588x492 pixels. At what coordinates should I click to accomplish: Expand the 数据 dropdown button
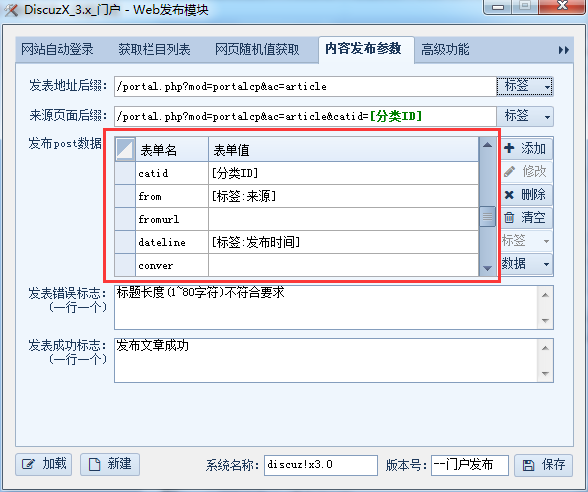(527, 264)
